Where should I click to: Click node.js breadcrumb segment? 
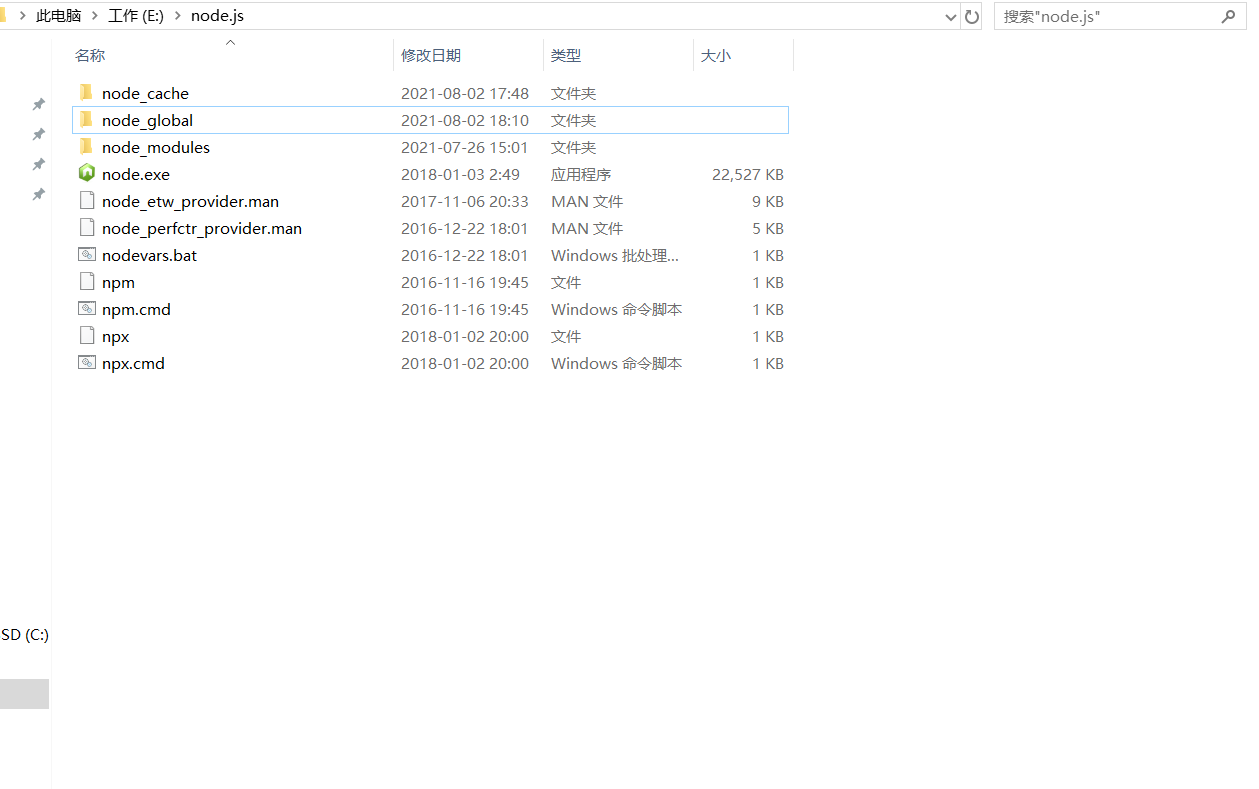tap(217, 16)
